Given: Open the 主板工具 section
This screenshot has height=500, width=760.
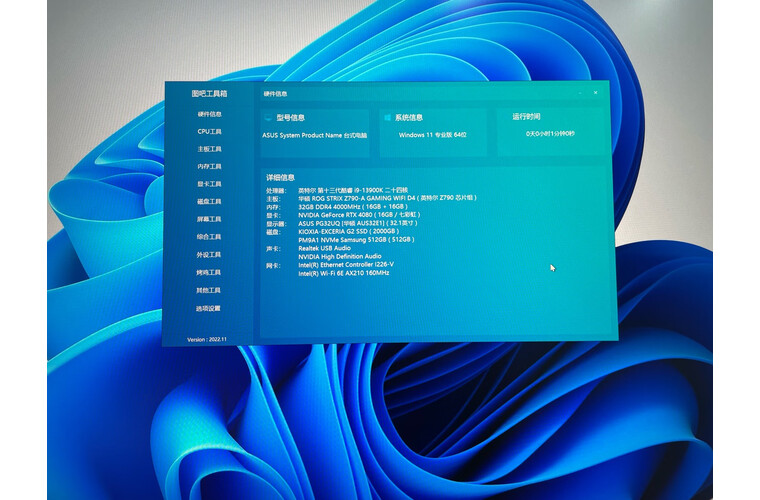Looking at the screenshot, I should pos(209,149).
